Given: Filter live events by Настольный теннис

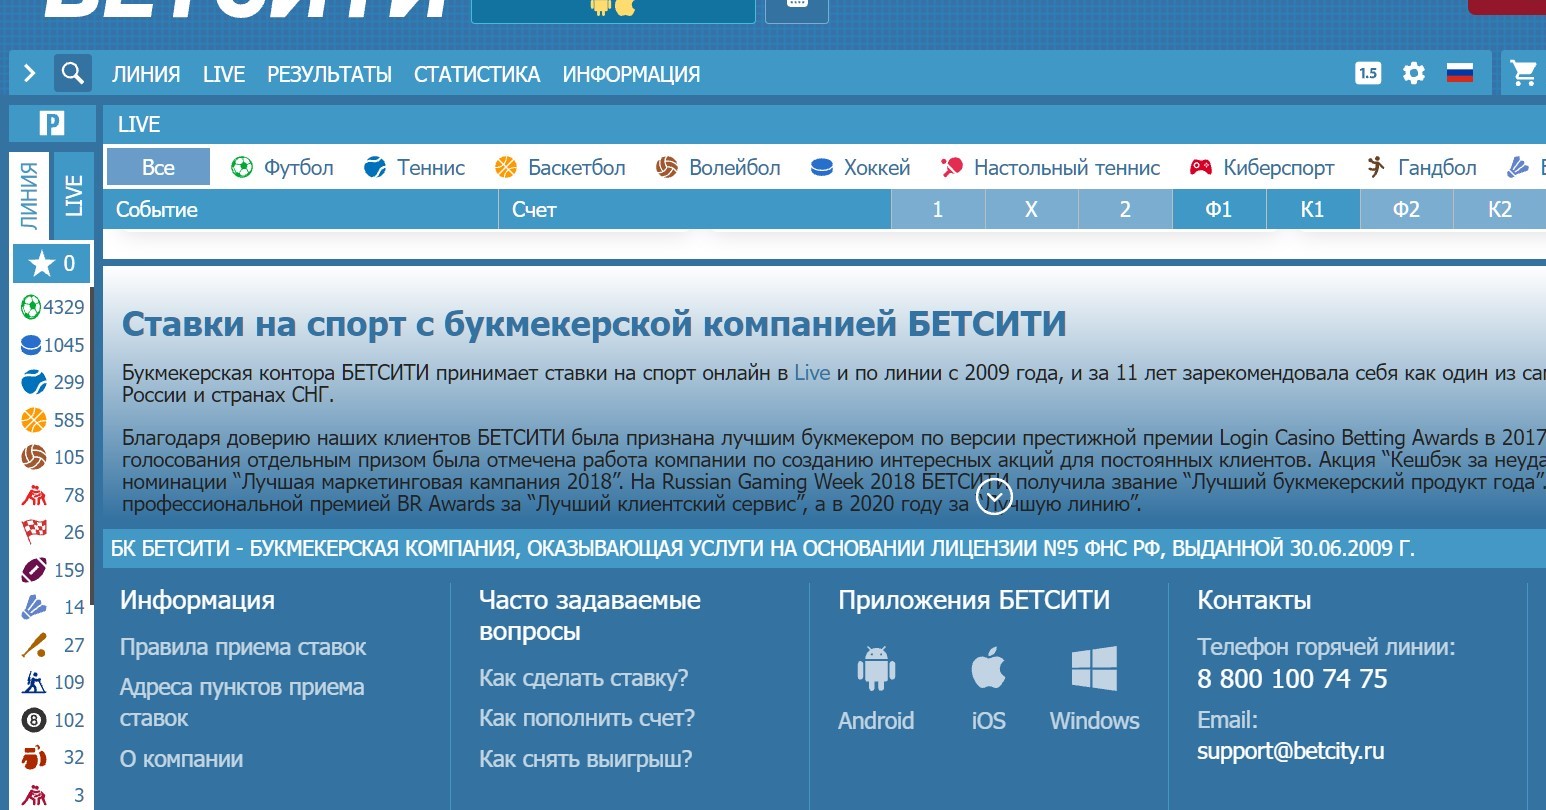Looking at the screenshot, I should pyautogui.click(x=1050, y=167).
